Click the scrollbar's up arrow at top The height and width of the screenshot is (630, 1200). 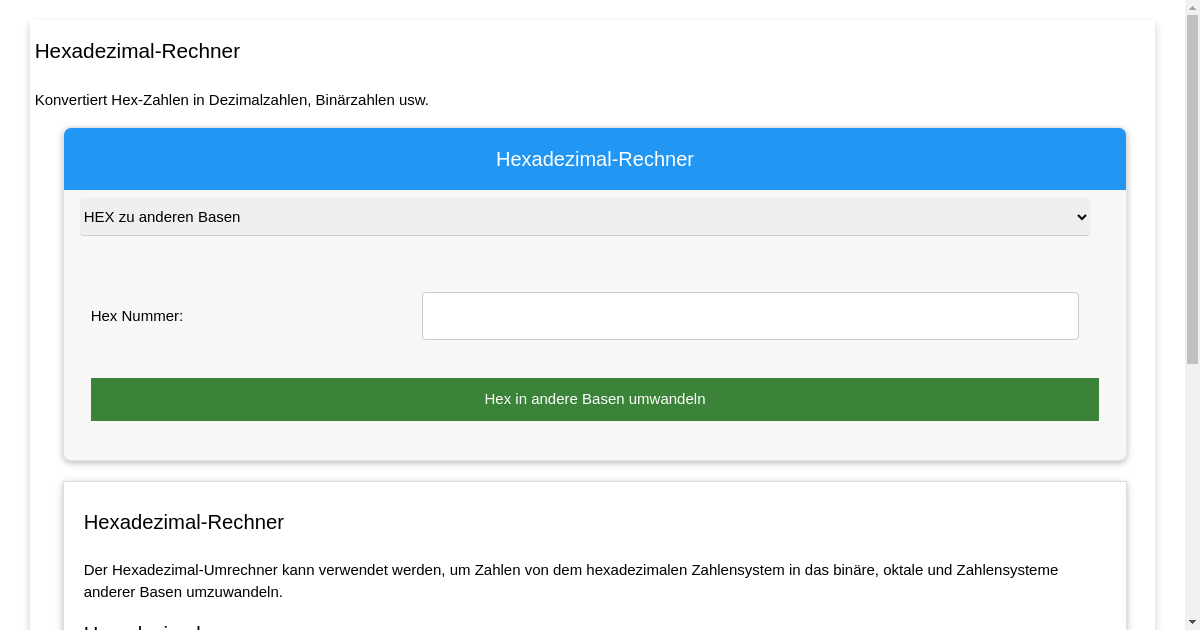point(1192,7)
